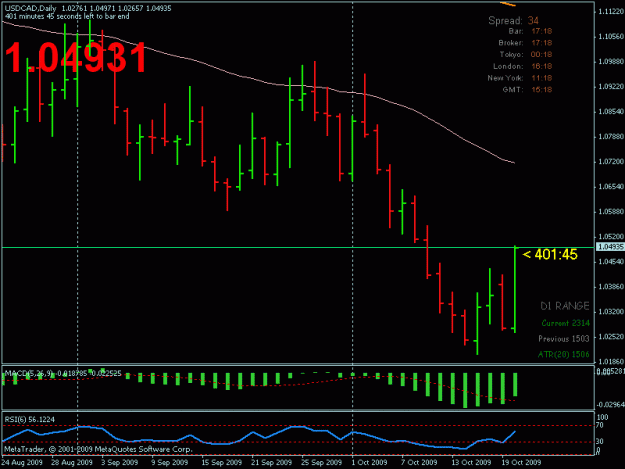Click the 1.05200 price axis label

coord(611,237)
